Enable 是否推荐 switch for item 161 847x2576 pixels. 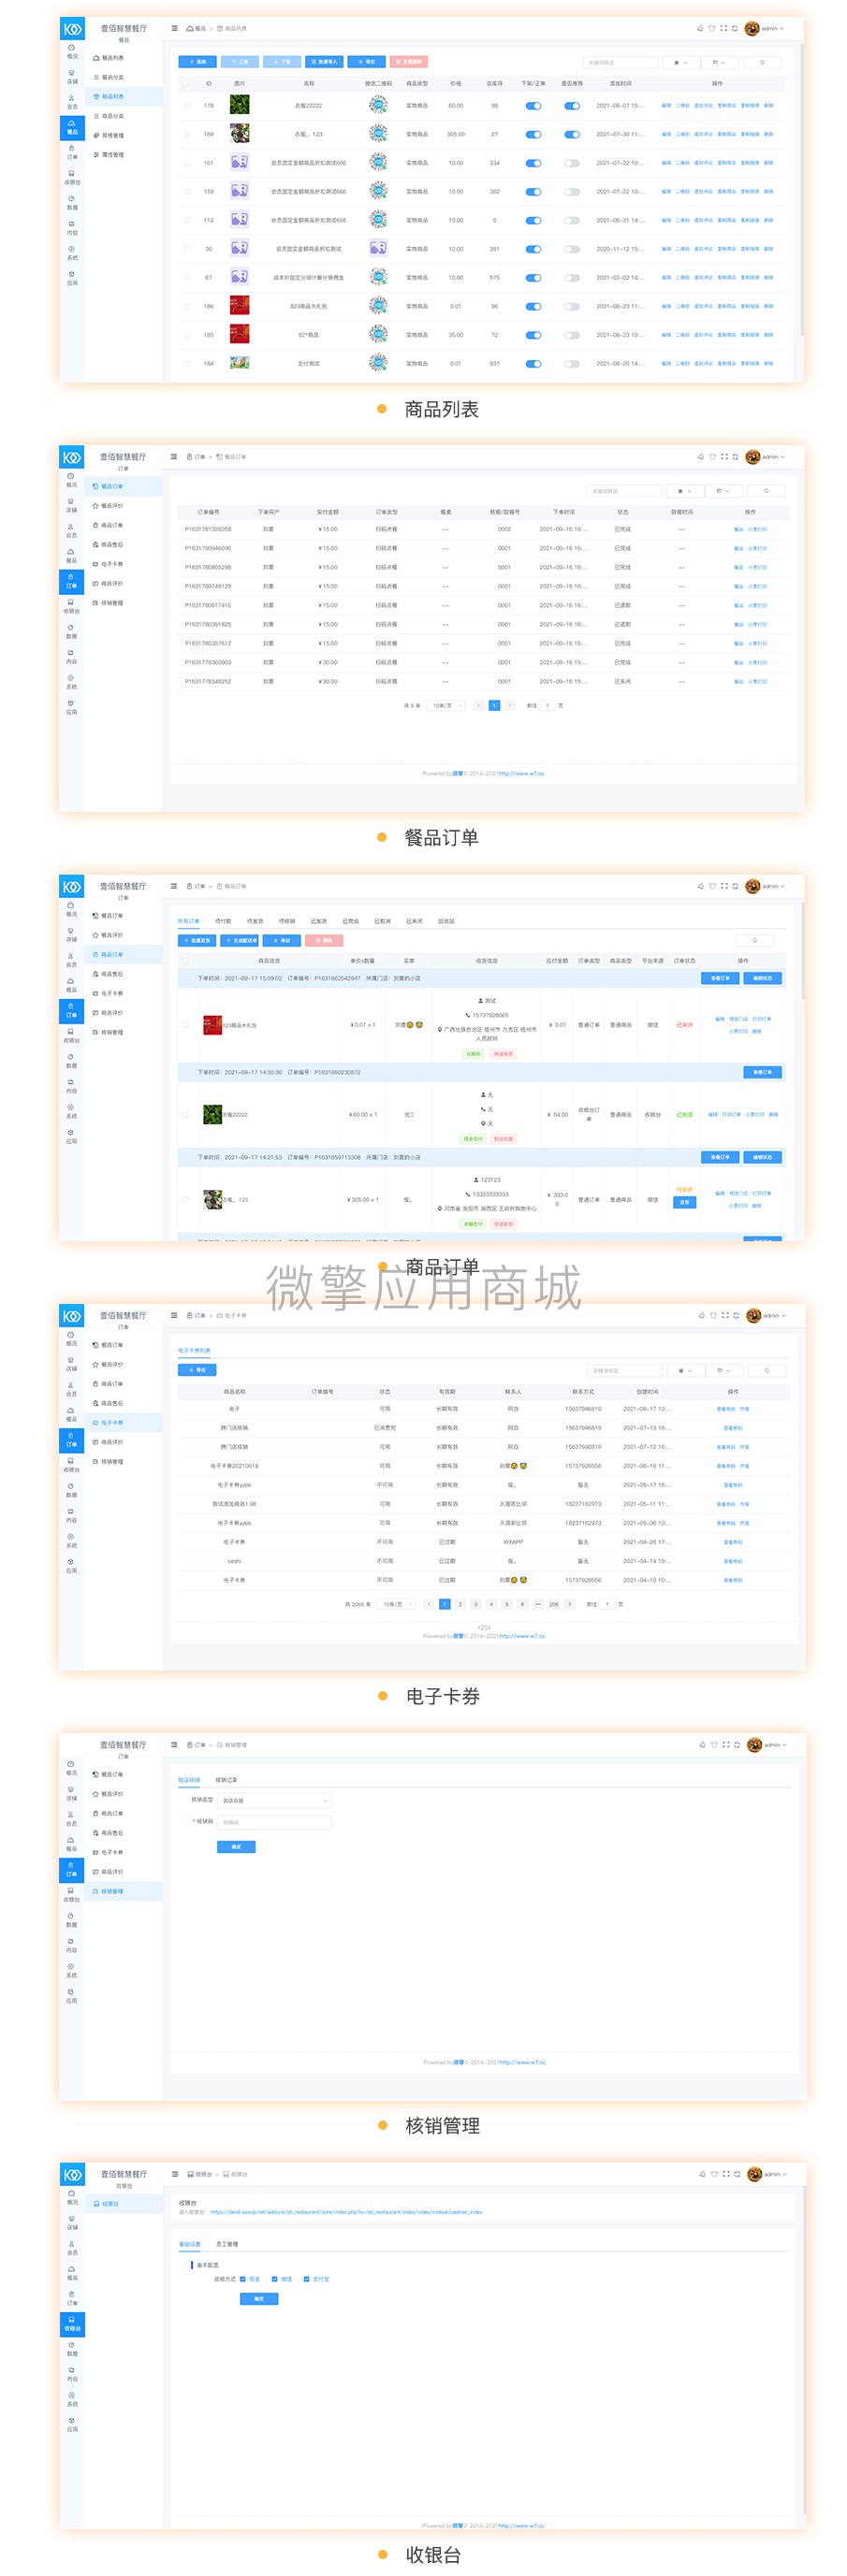(572, 162)
